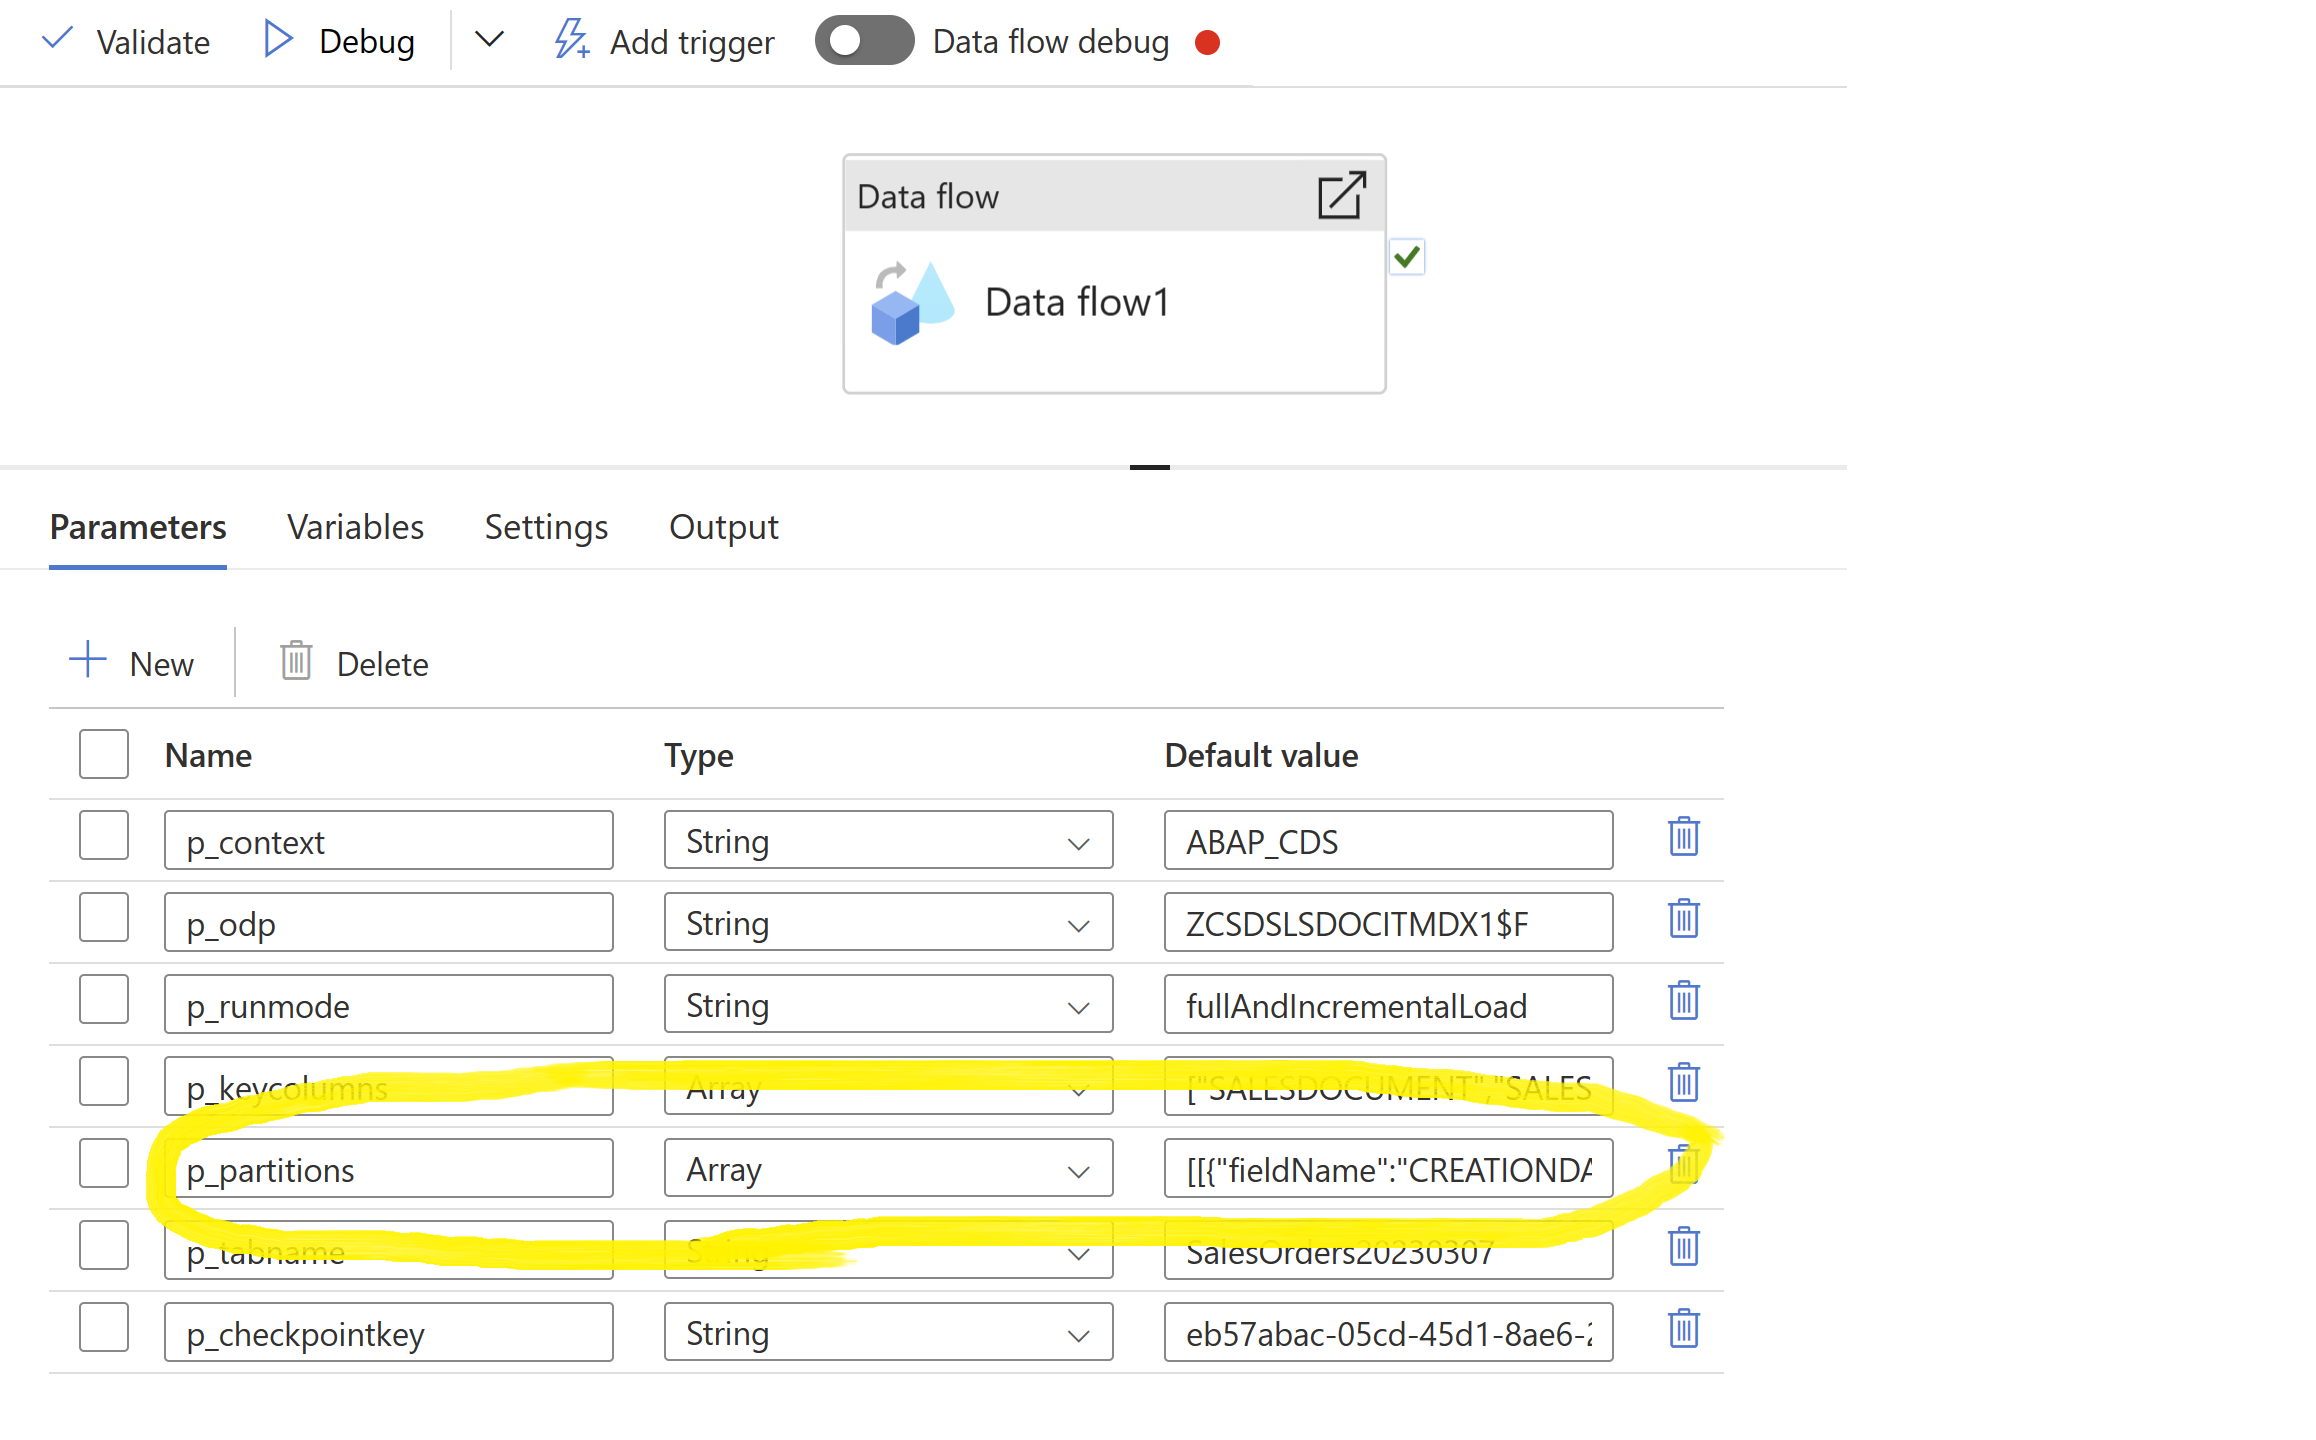The image size is (2316, 1440).
Task: Expand Debug options dropdown chevron
Action: pyautogui.click(x=489, y=41)
